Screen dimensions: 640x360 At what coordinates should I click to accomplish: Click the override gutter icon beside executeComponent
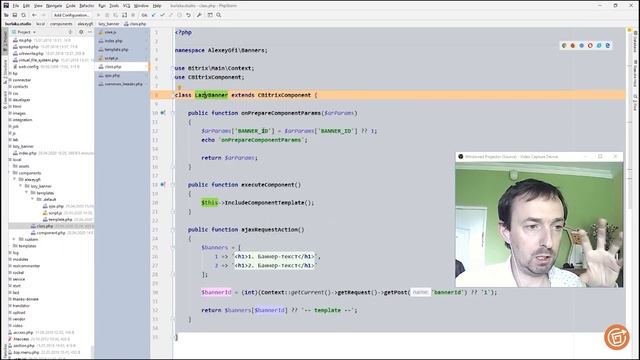pyautogui.click(x=162, y=184)
